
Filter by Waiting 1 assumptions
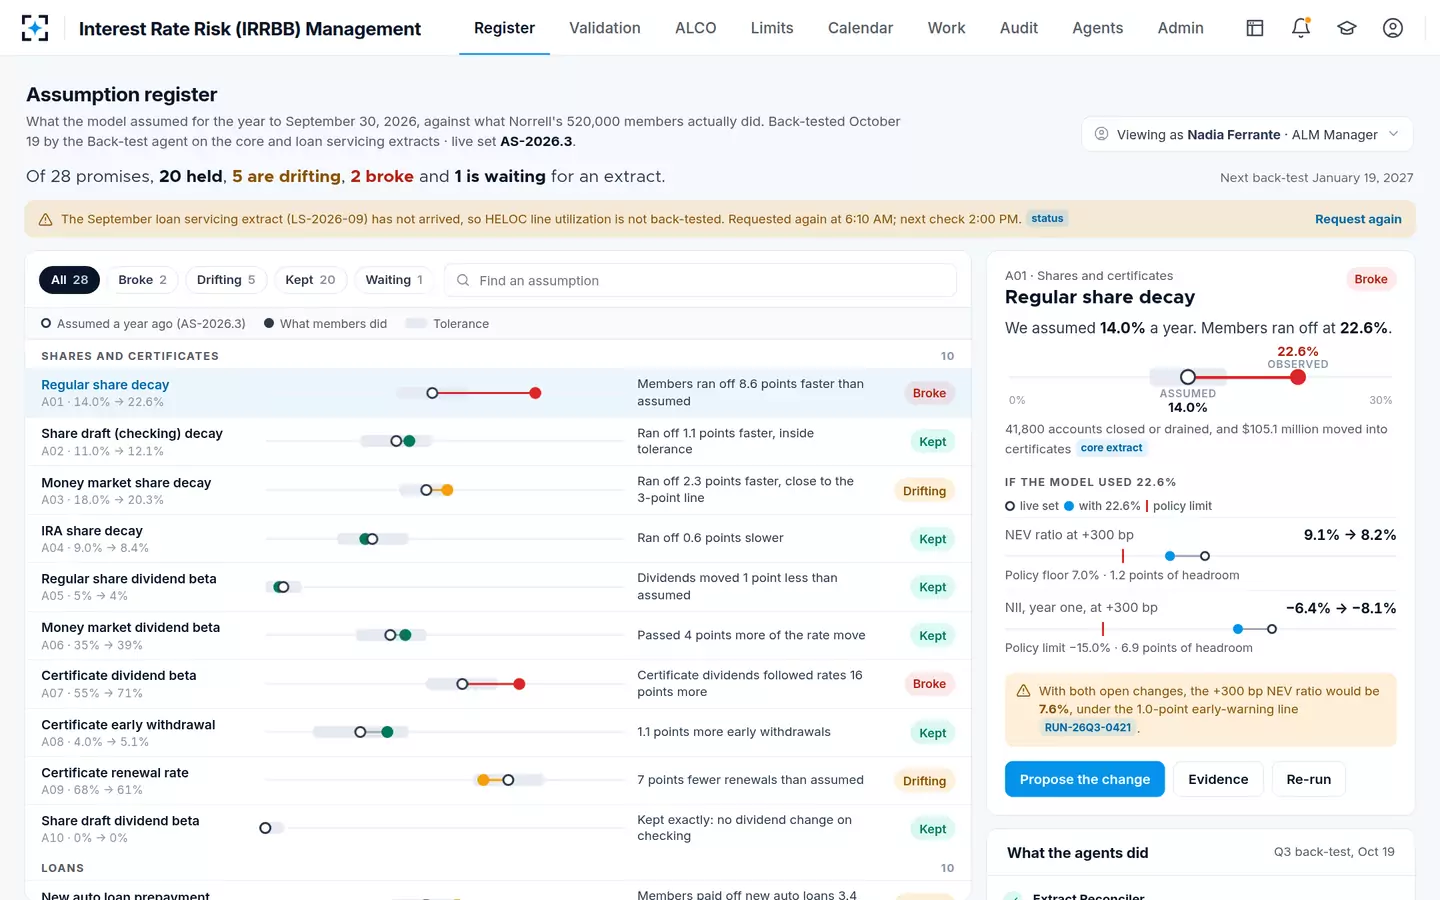click(394, 280)
